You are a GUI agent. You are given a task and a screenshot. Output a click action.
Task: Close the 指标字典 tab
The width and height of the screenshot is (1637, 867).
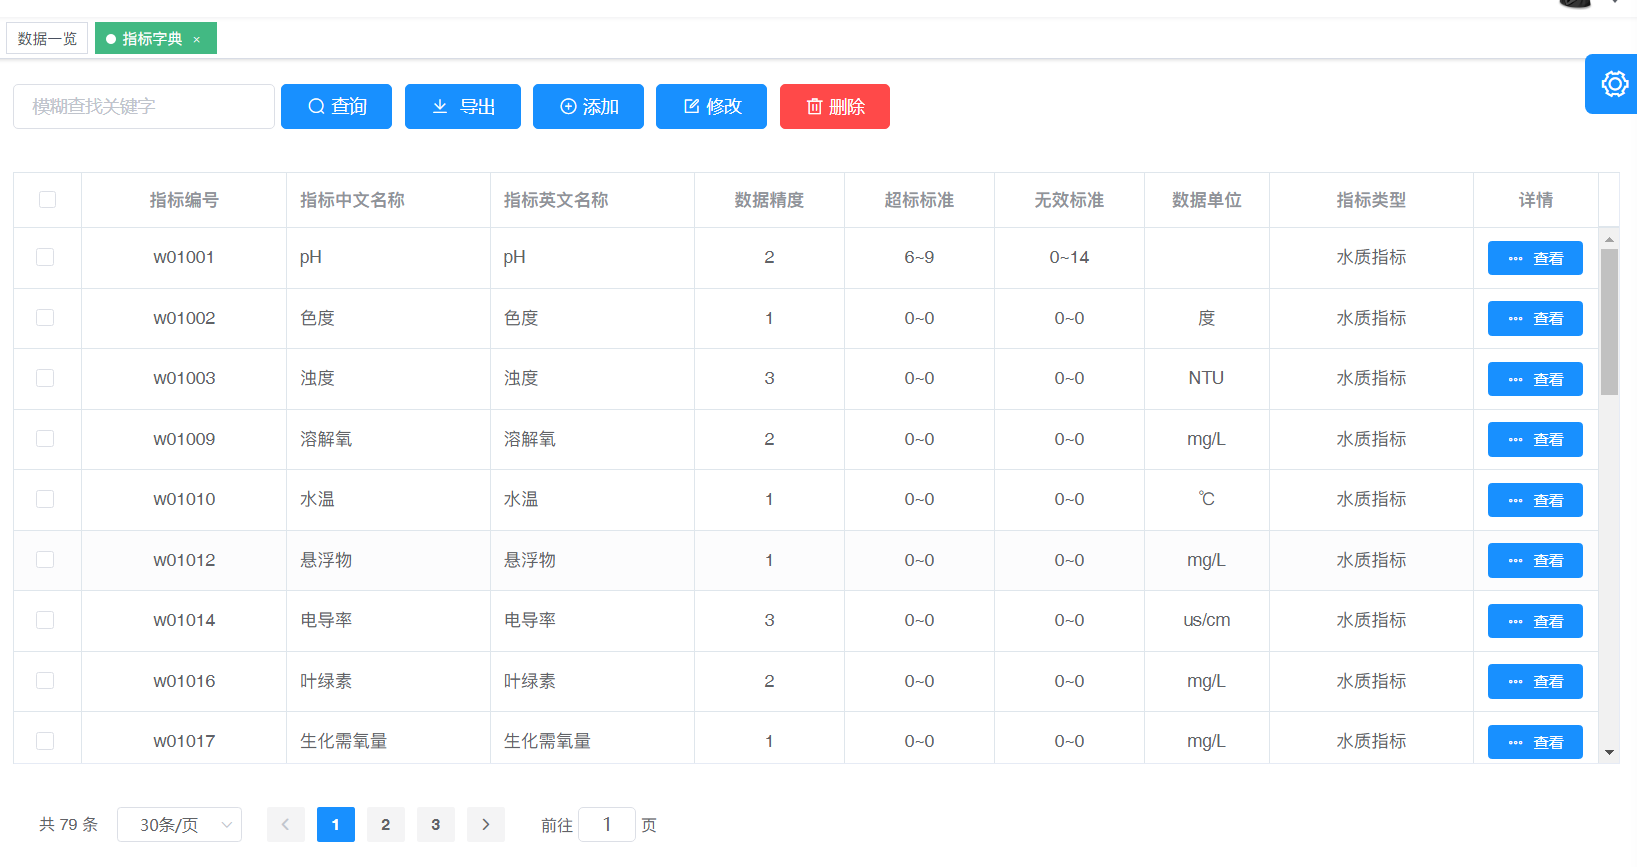point(197,40)
